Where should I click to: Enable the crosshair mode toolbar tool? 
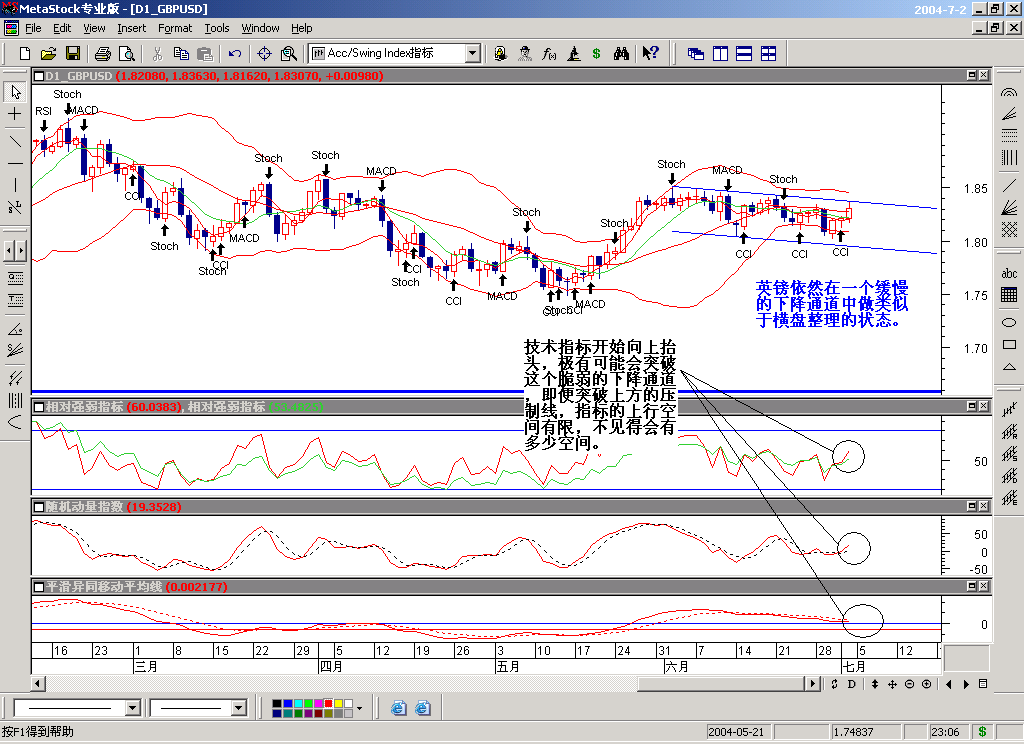click(x=265, y=53)
